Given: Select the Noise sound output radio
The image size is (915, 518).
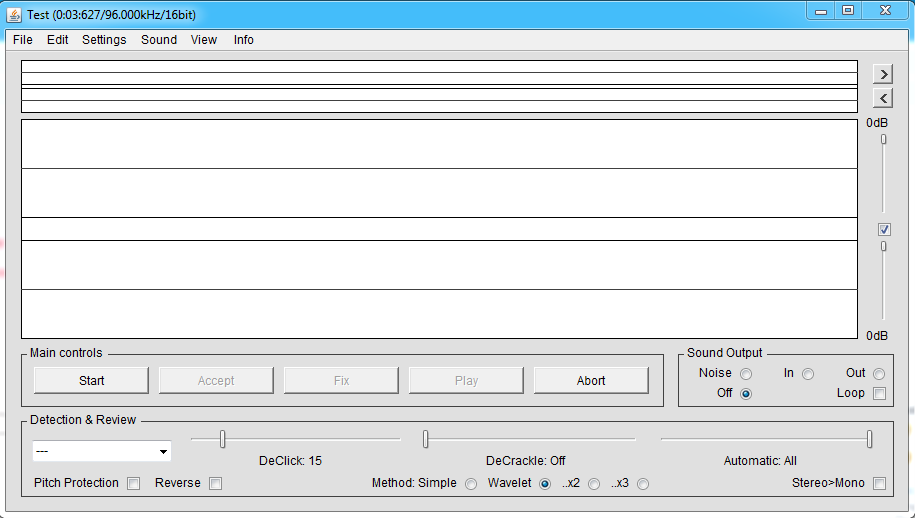Looking at the screenshot, I should tap(746, 374).
